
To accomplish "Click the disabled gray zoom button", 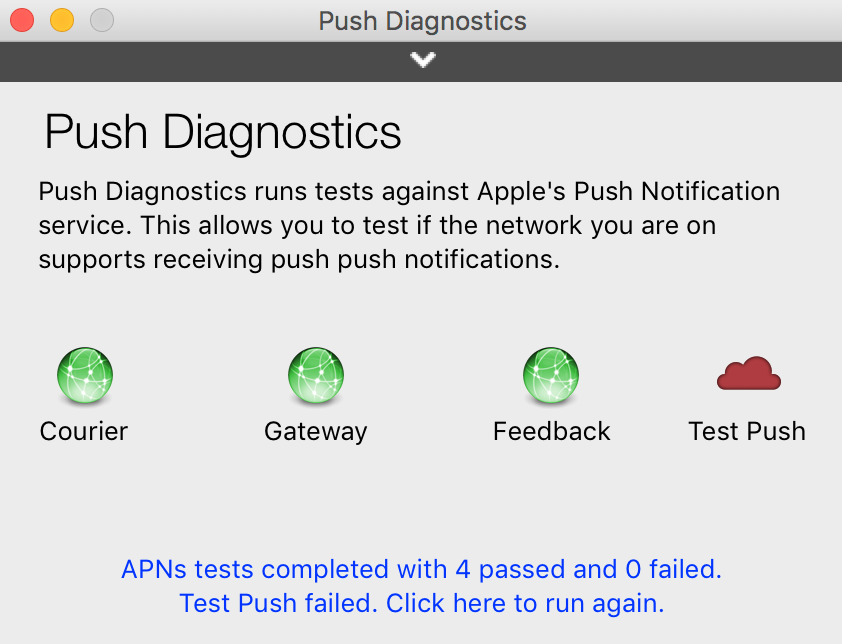I will [x=101, y=20].
